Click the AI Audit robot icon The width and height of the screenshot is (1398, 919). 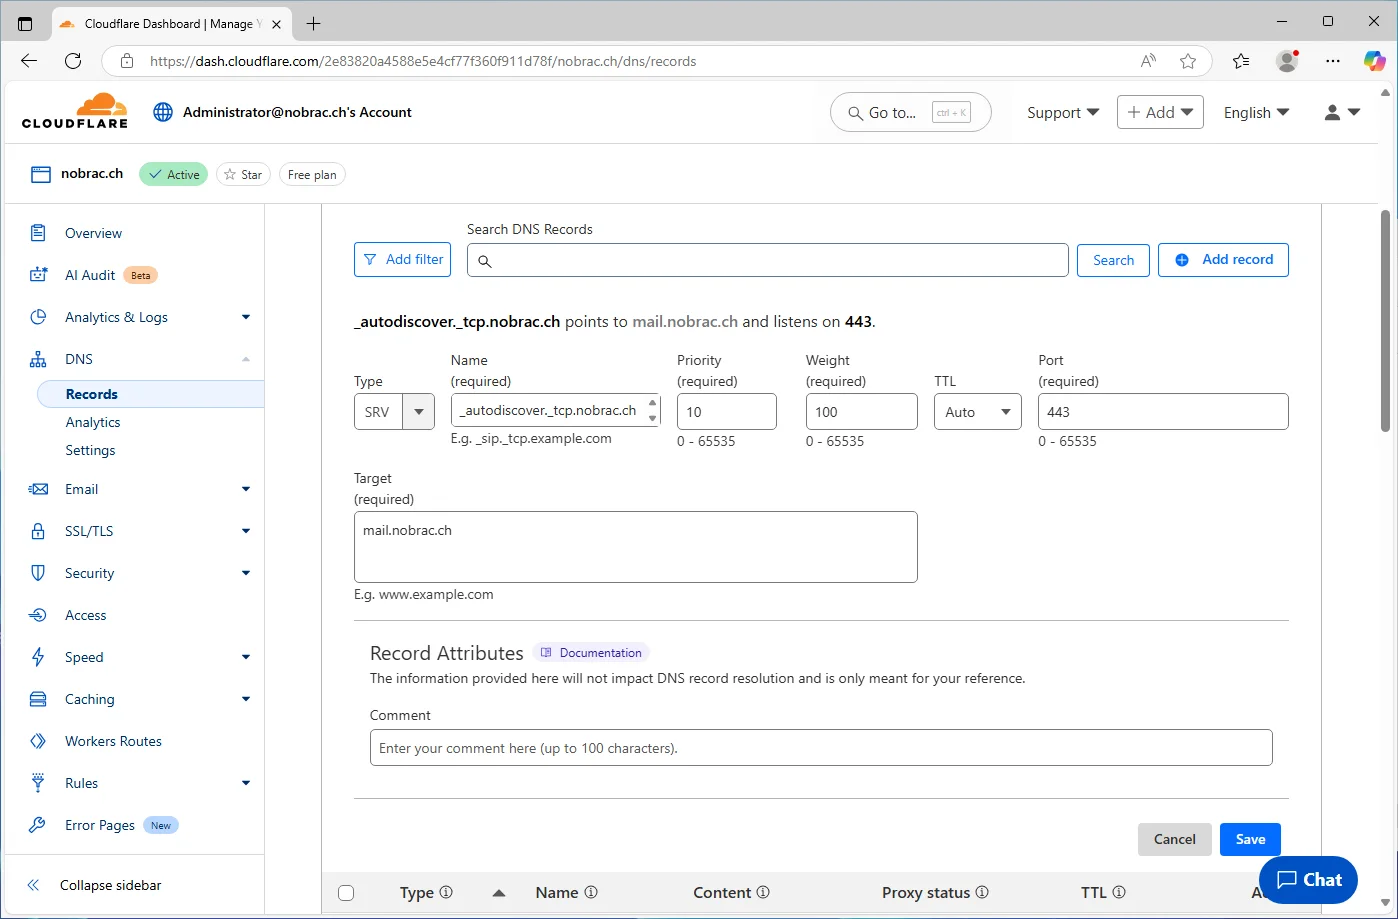pos(38,275)
